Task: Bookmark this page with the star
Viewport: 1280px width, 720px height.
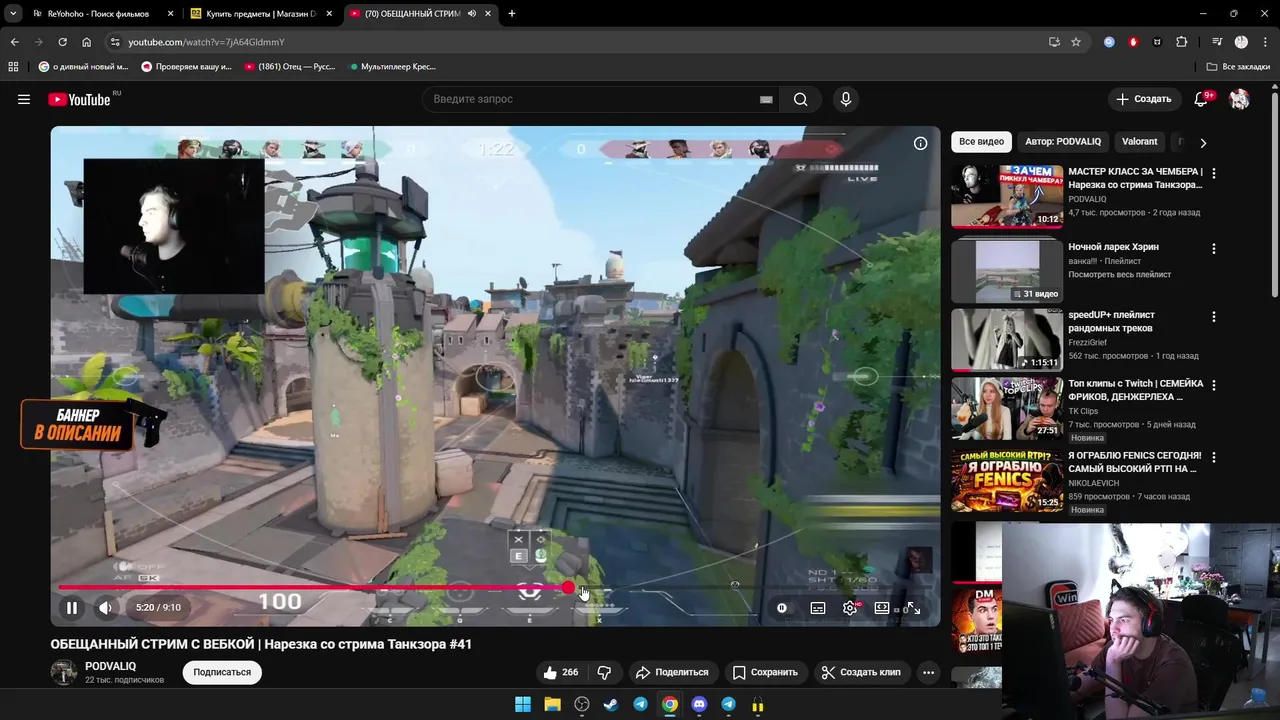Action: (x=1076, y=42)
